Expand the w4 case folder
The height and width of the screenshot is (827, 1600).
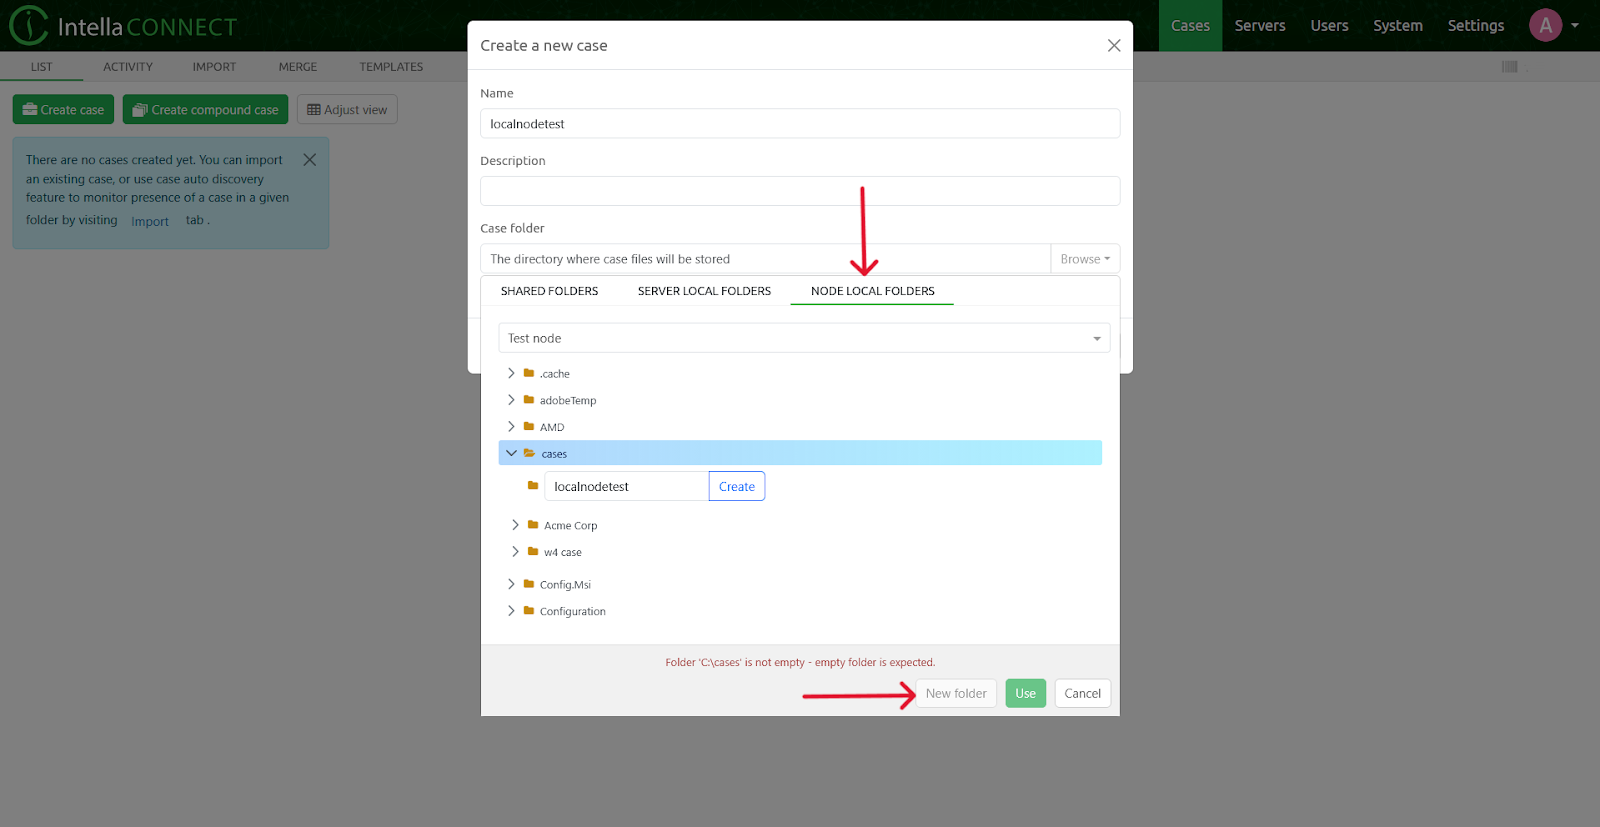[x=515, y=552]
